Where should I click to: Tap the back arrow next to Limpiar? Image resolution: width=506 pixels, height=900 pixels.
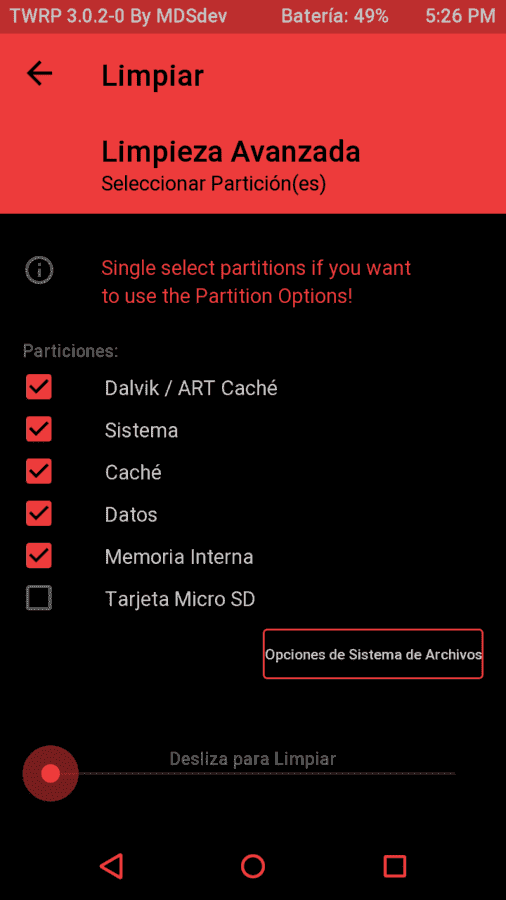coord(39,73)
